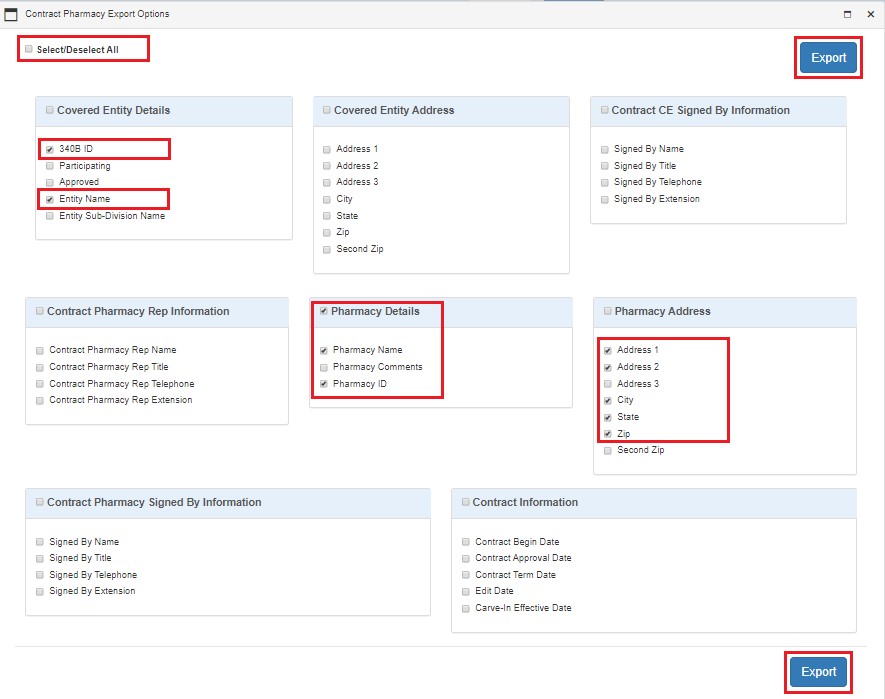
Task: Check CE Signed By Name checkbox
Action: click(x=604, y=150)
